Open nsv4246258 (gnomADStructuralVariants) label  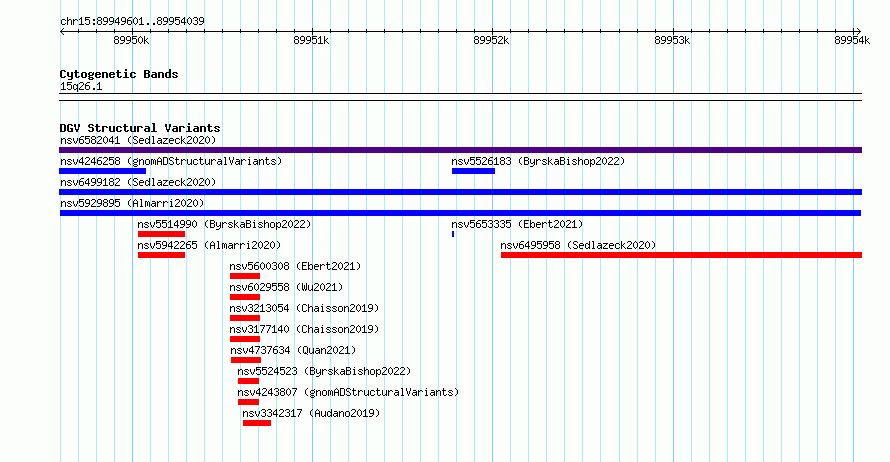pos(171,161)
